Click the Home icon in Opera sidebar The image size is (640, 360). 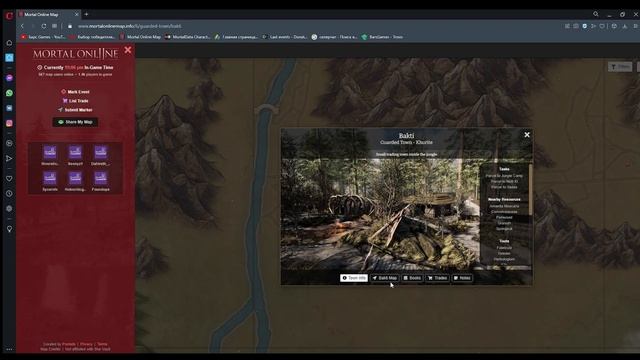(x=9, y=43)
